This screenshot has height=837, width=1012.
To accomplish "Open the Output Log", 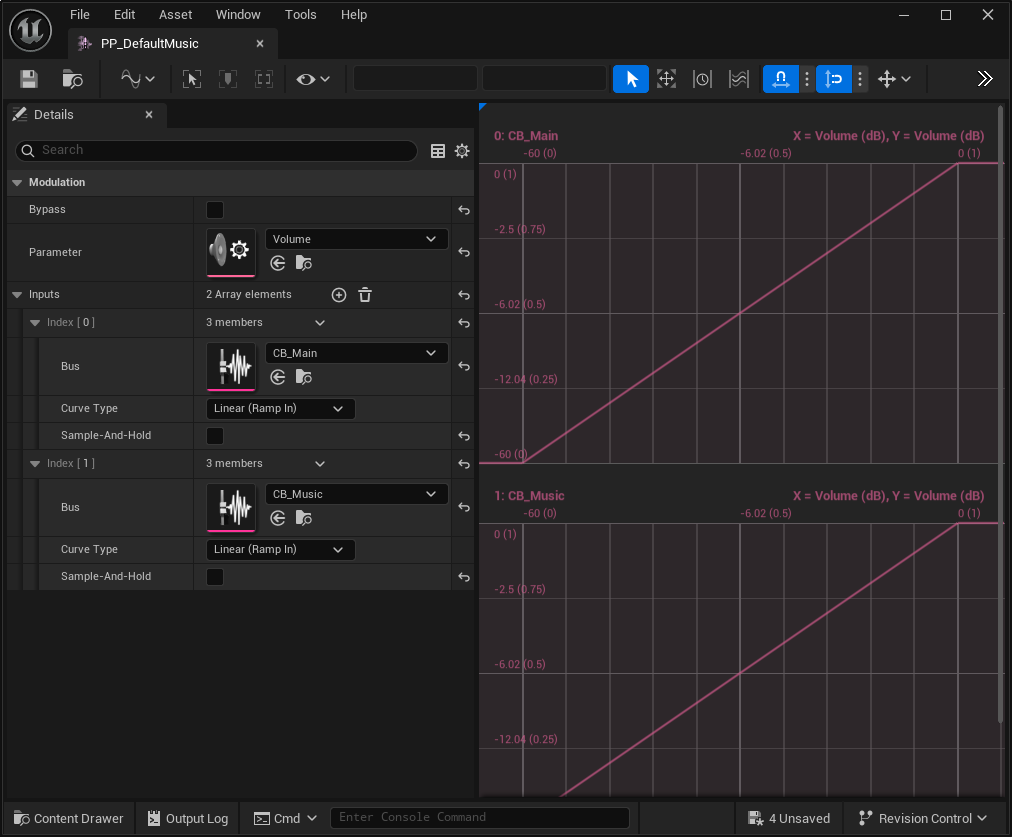I will [x=187, y=818].
